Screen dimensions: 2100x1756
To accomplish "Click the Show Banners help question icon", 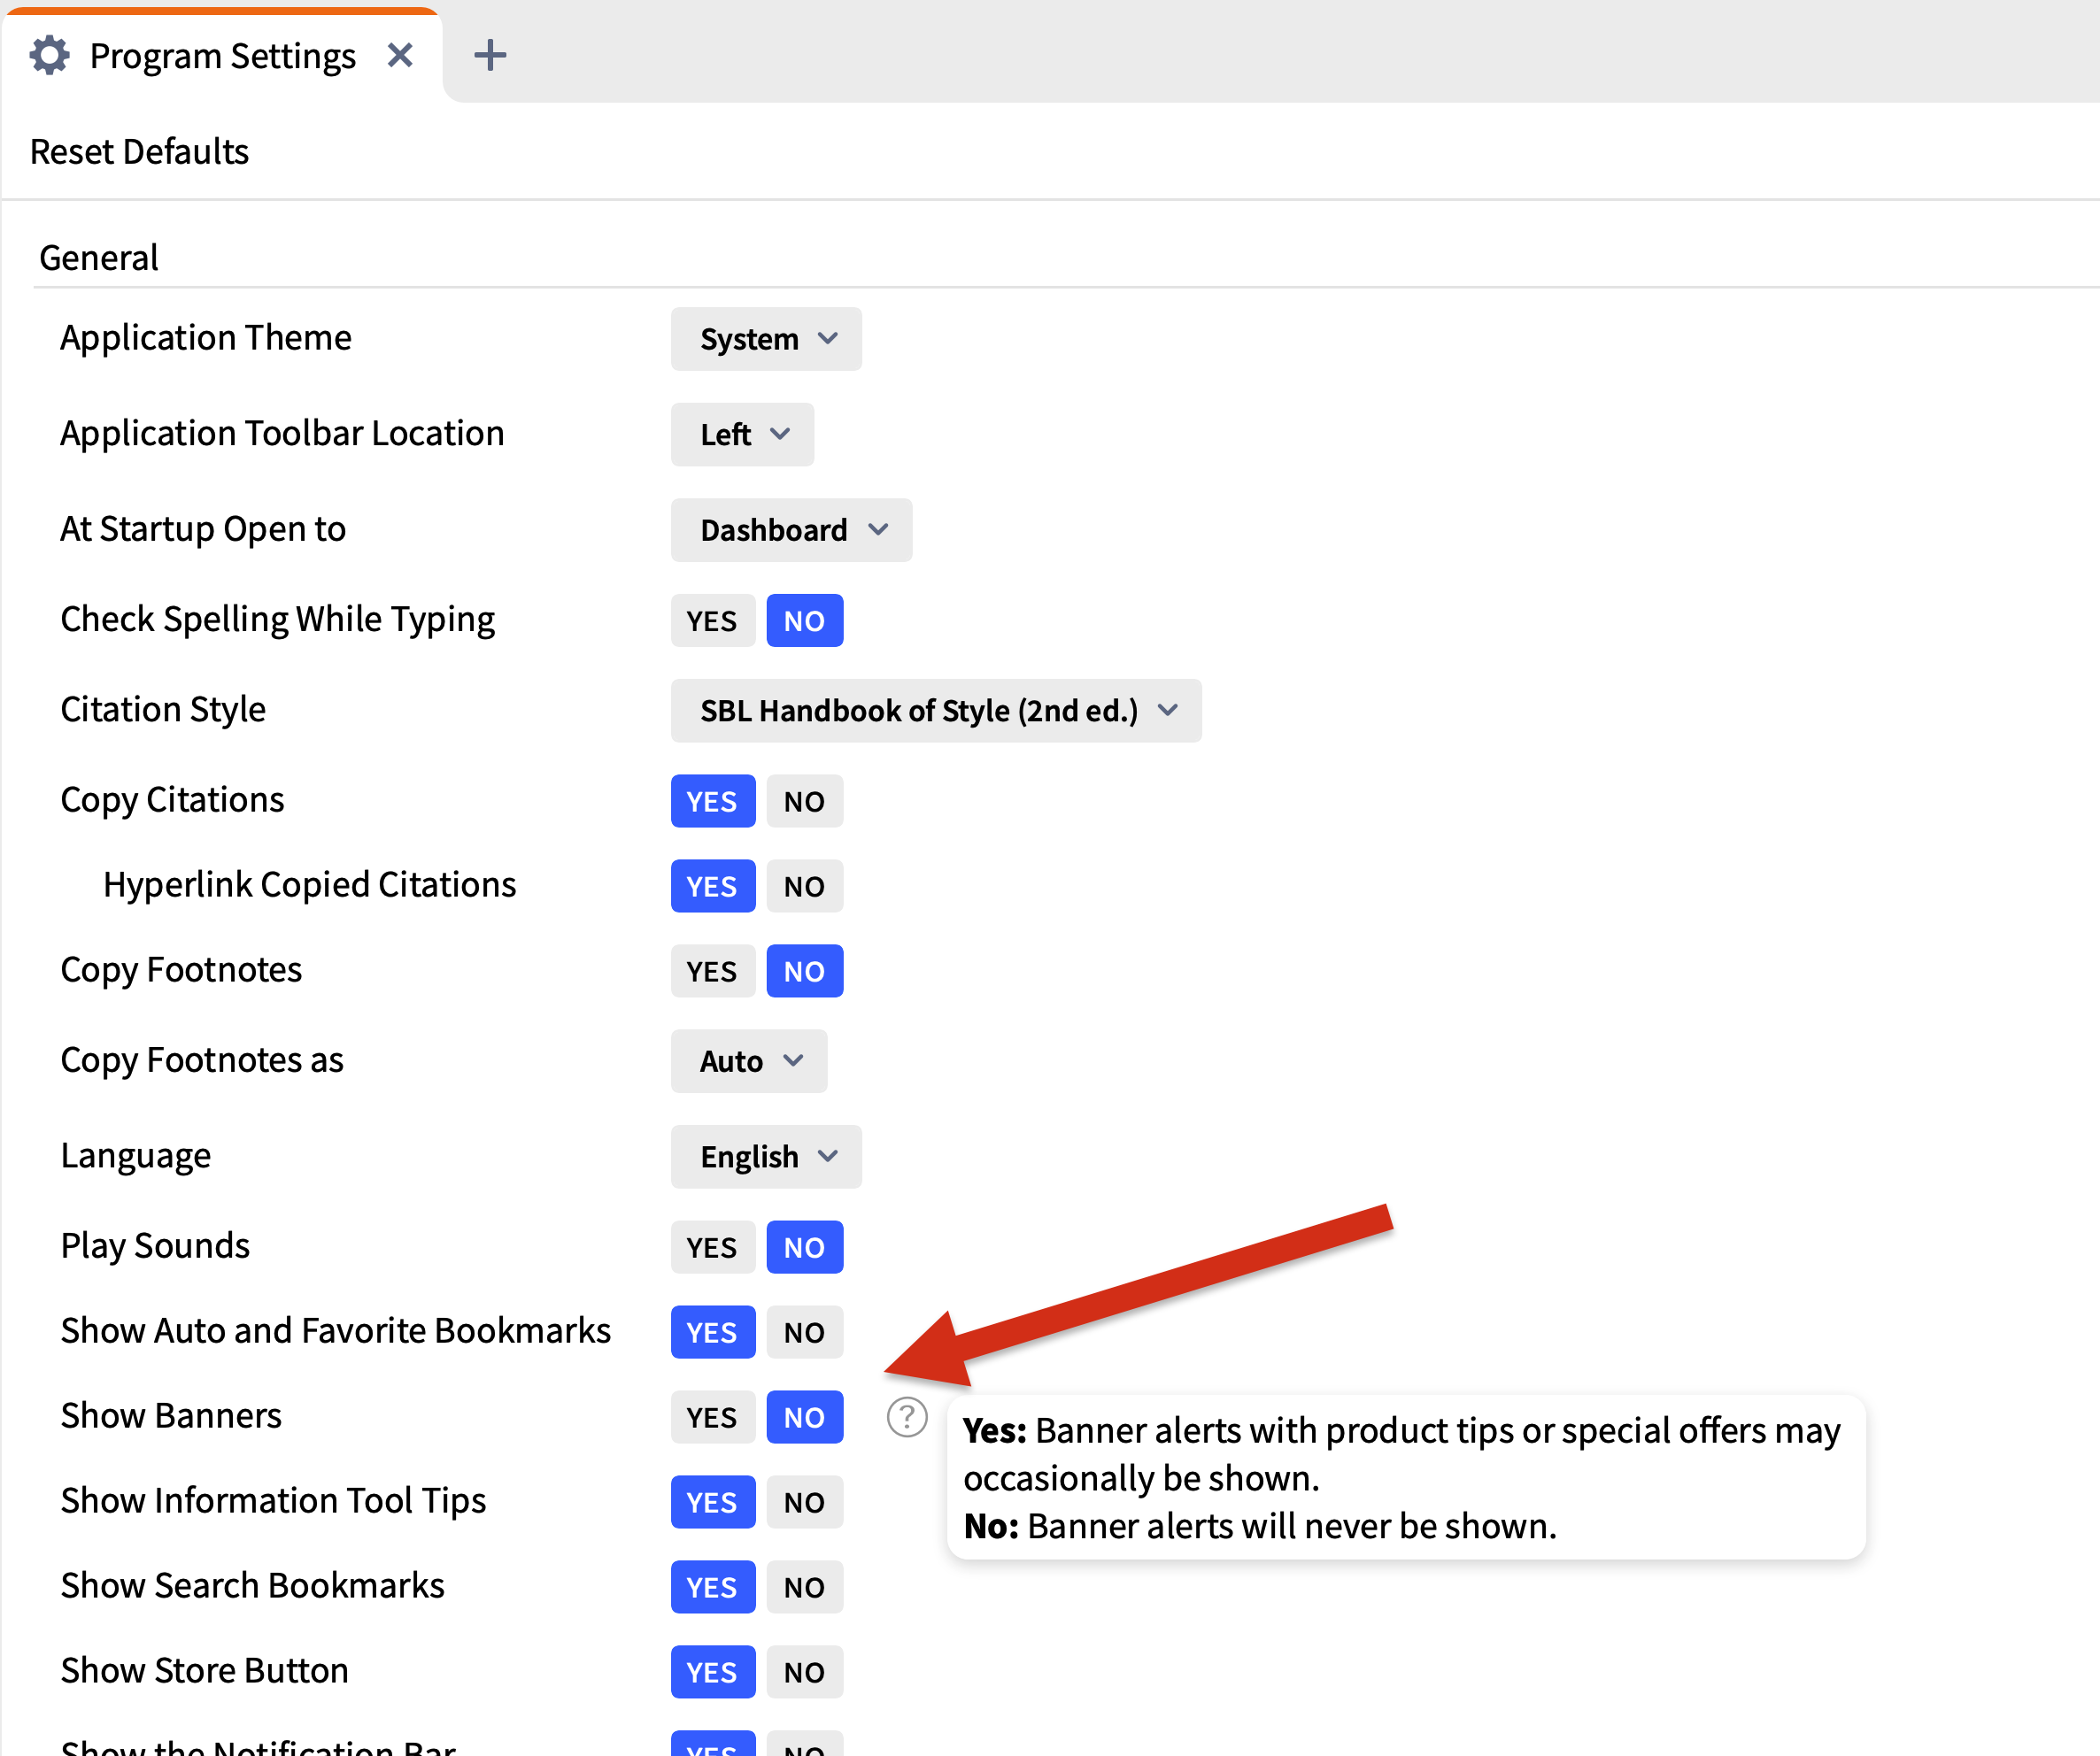I will (x=907, y=1417).
